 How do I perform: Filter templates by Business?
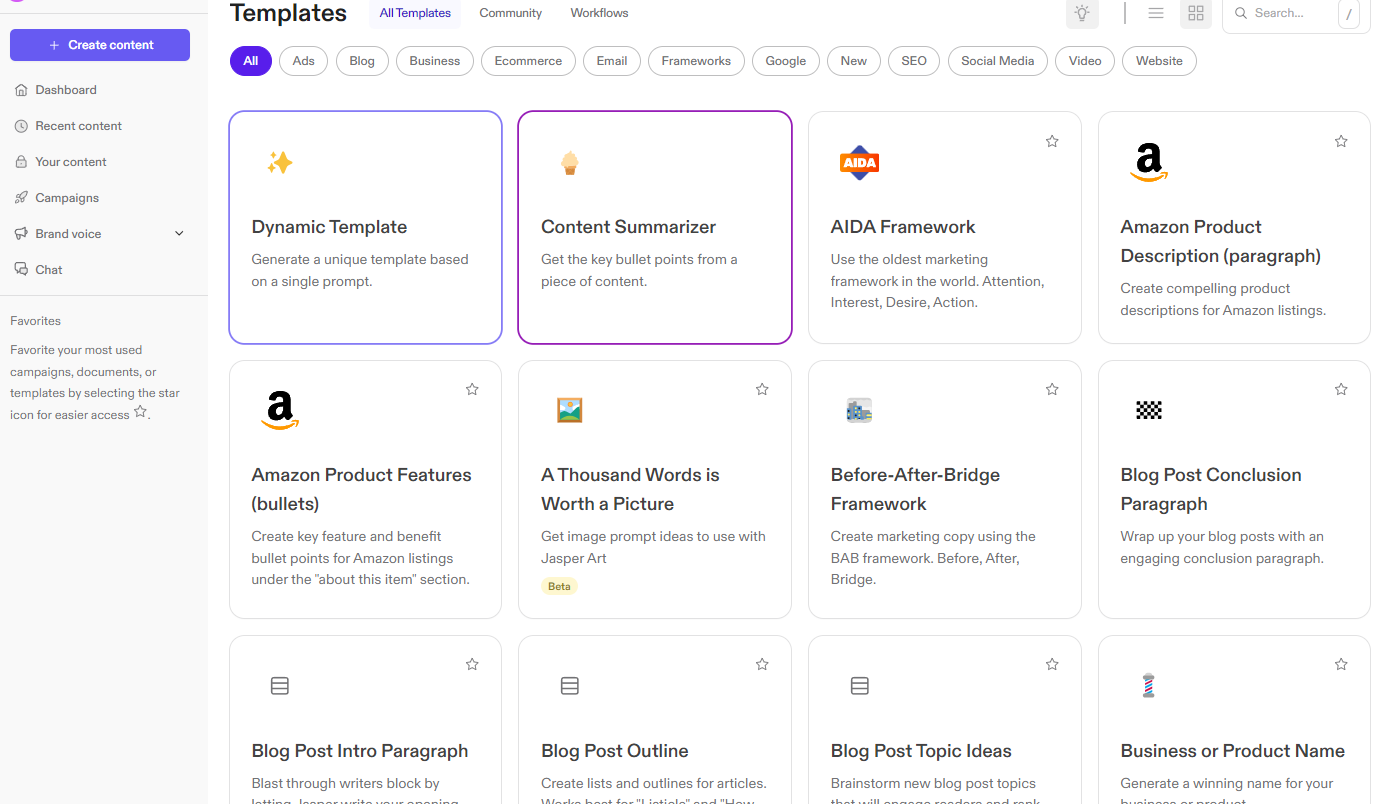[435, 61]
